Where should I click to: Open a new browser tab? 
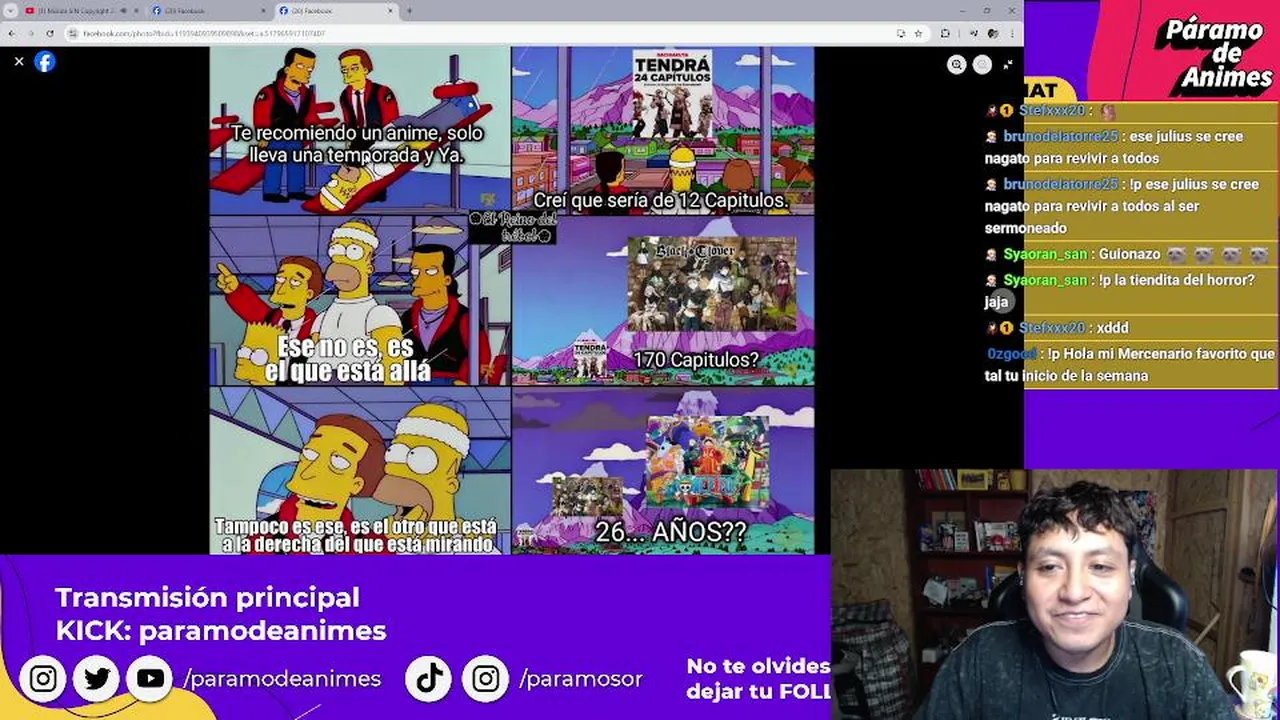pos(409,10)
